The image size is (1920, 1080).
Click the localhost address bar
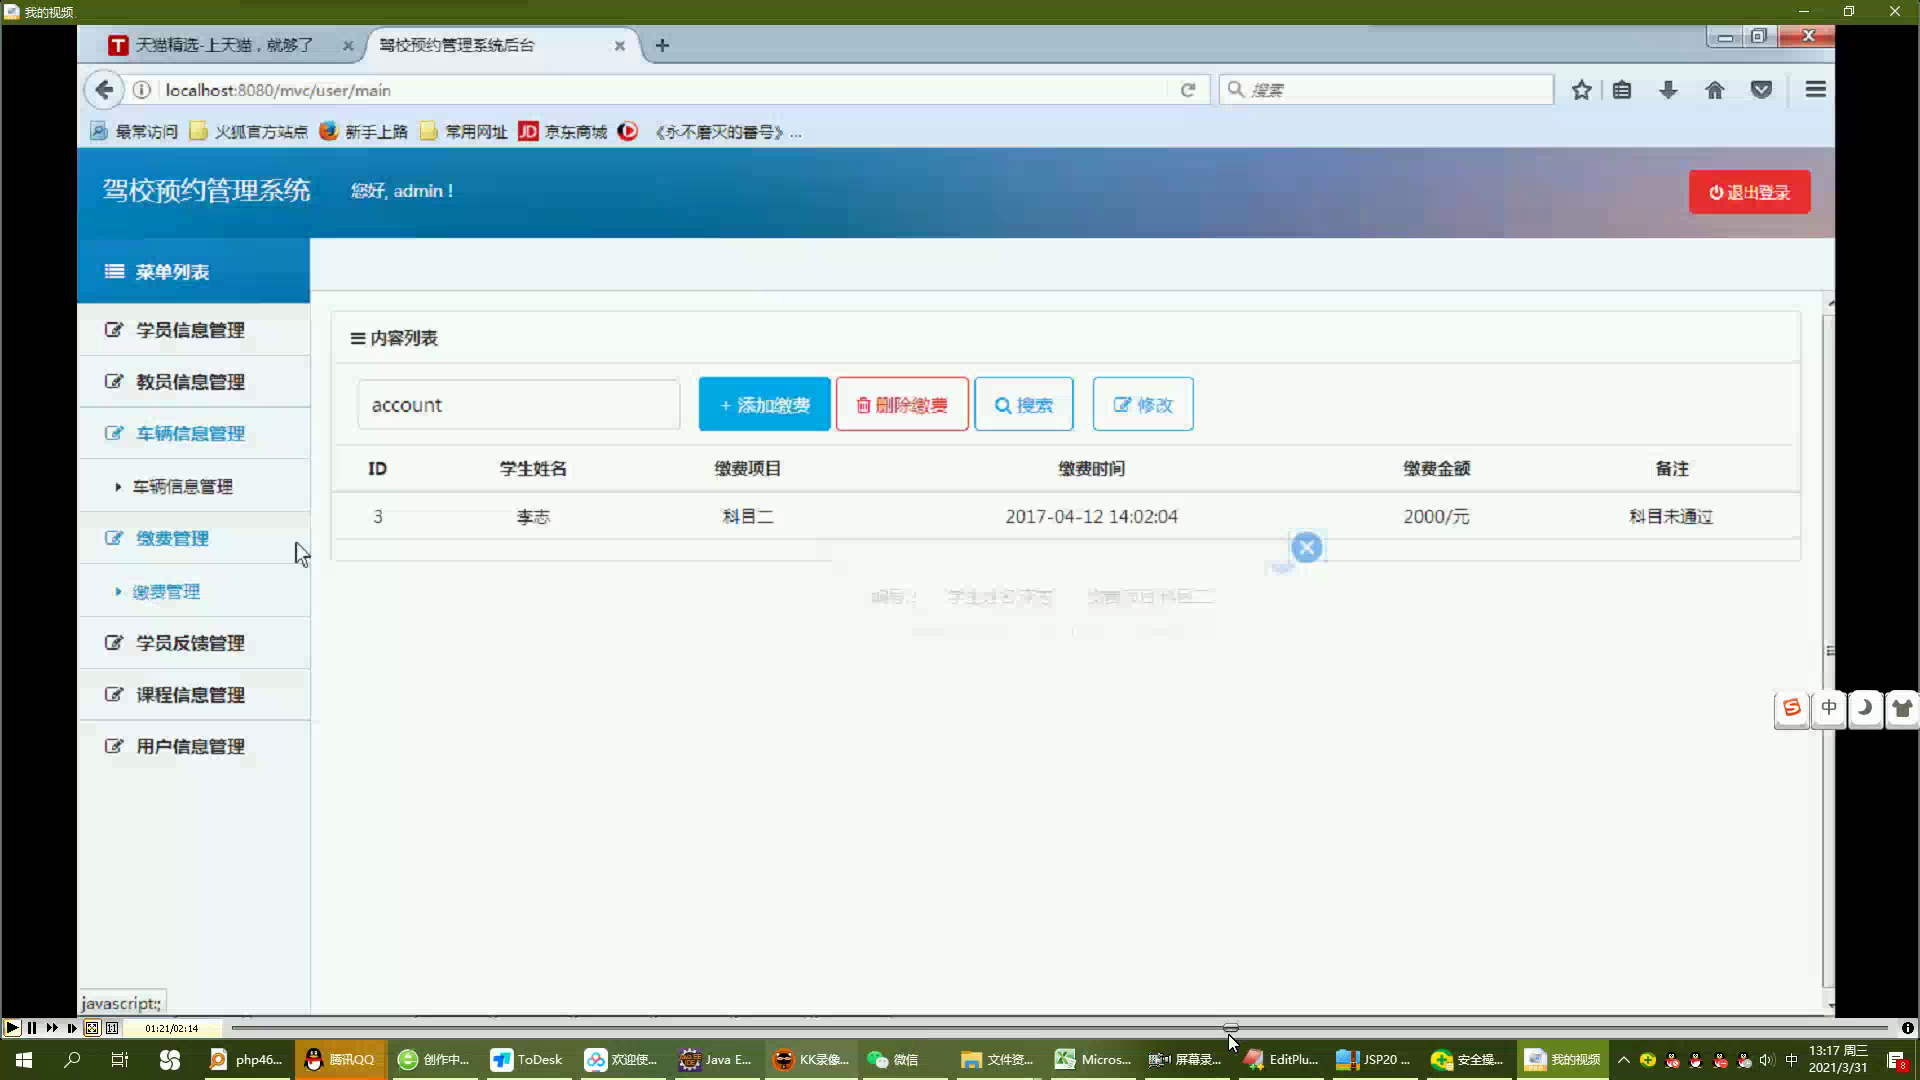(660, 90)
